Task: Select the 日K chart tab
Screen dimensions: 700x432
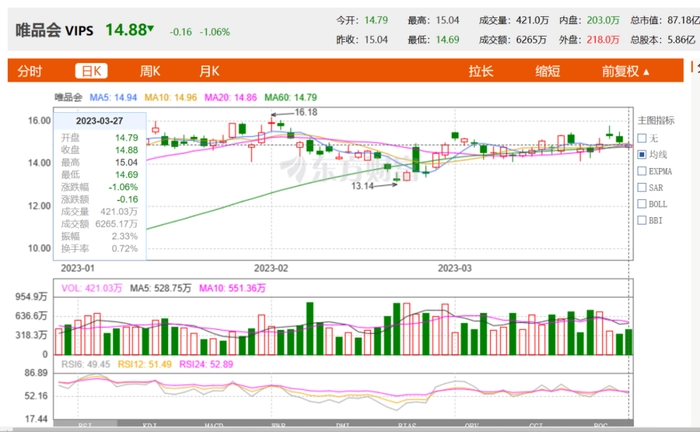Action: click(x=92, y=71)
